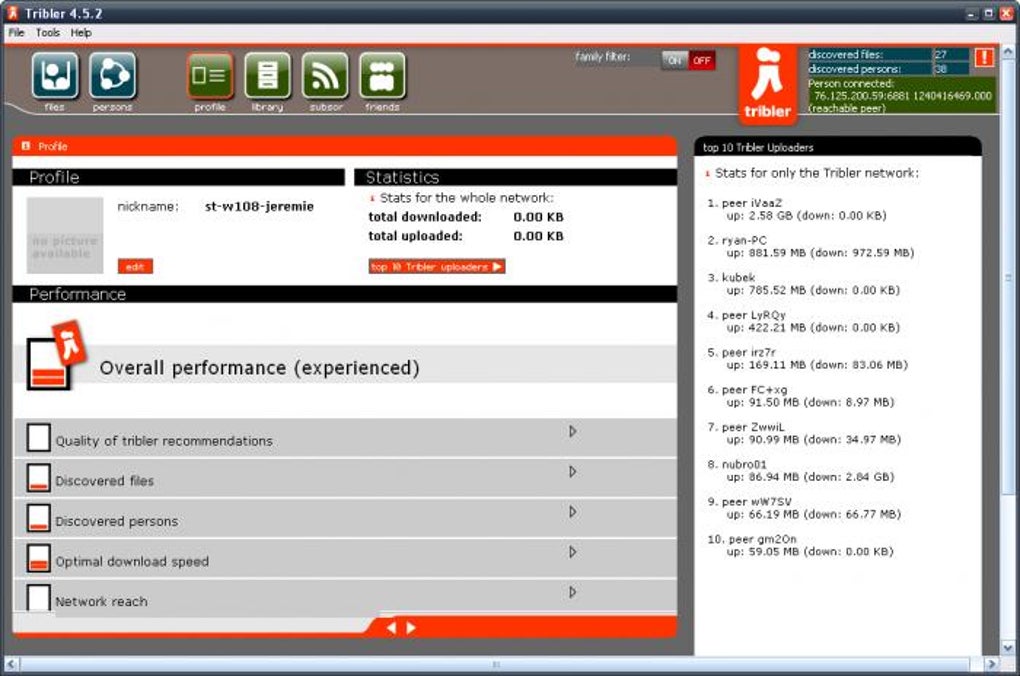
Task: Select uploader ryan-PC entry
Action: [x=811, y=246]
